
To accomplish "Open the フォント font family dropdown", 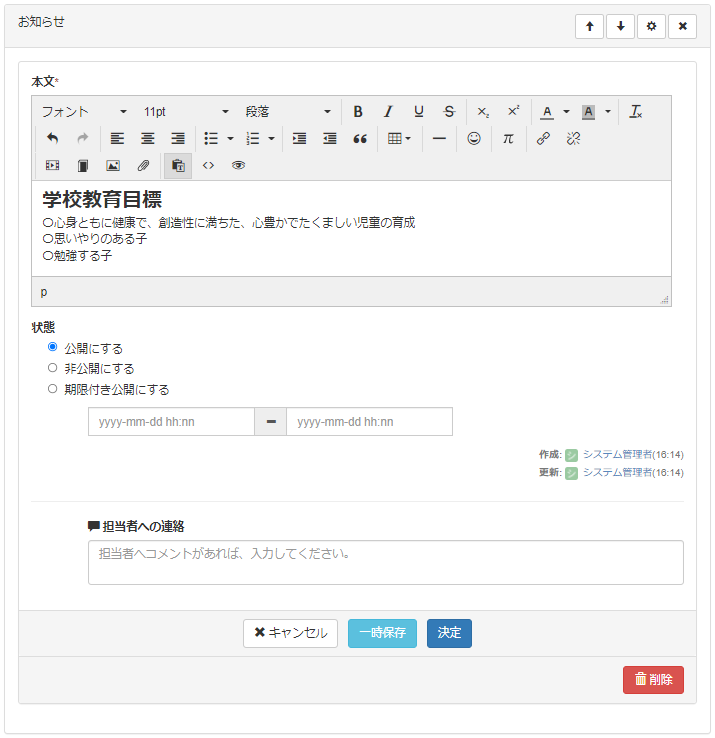I will click(x=84, y=112).
